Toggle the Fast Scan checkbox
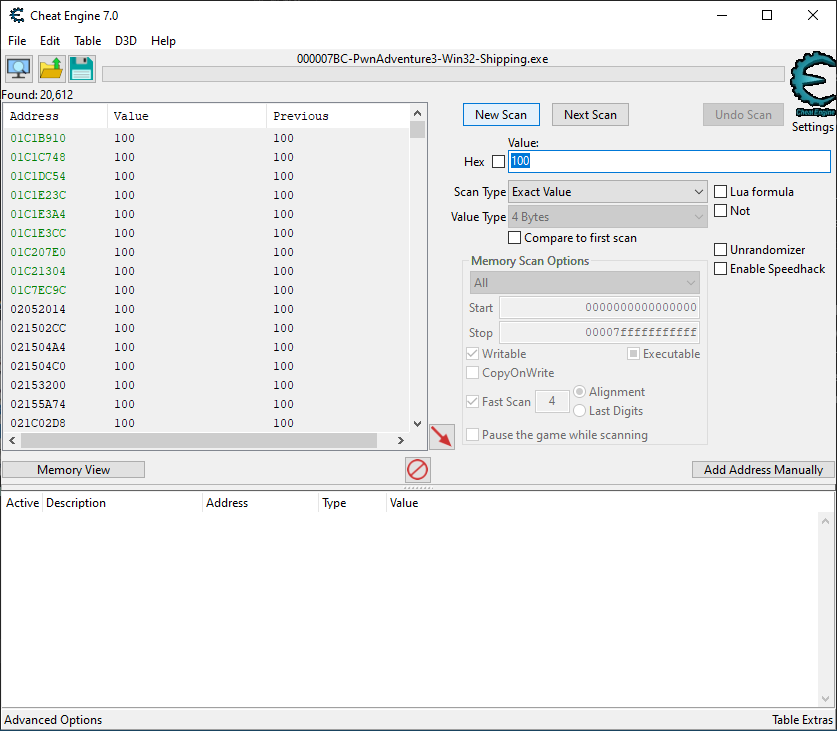 (472, 402)
